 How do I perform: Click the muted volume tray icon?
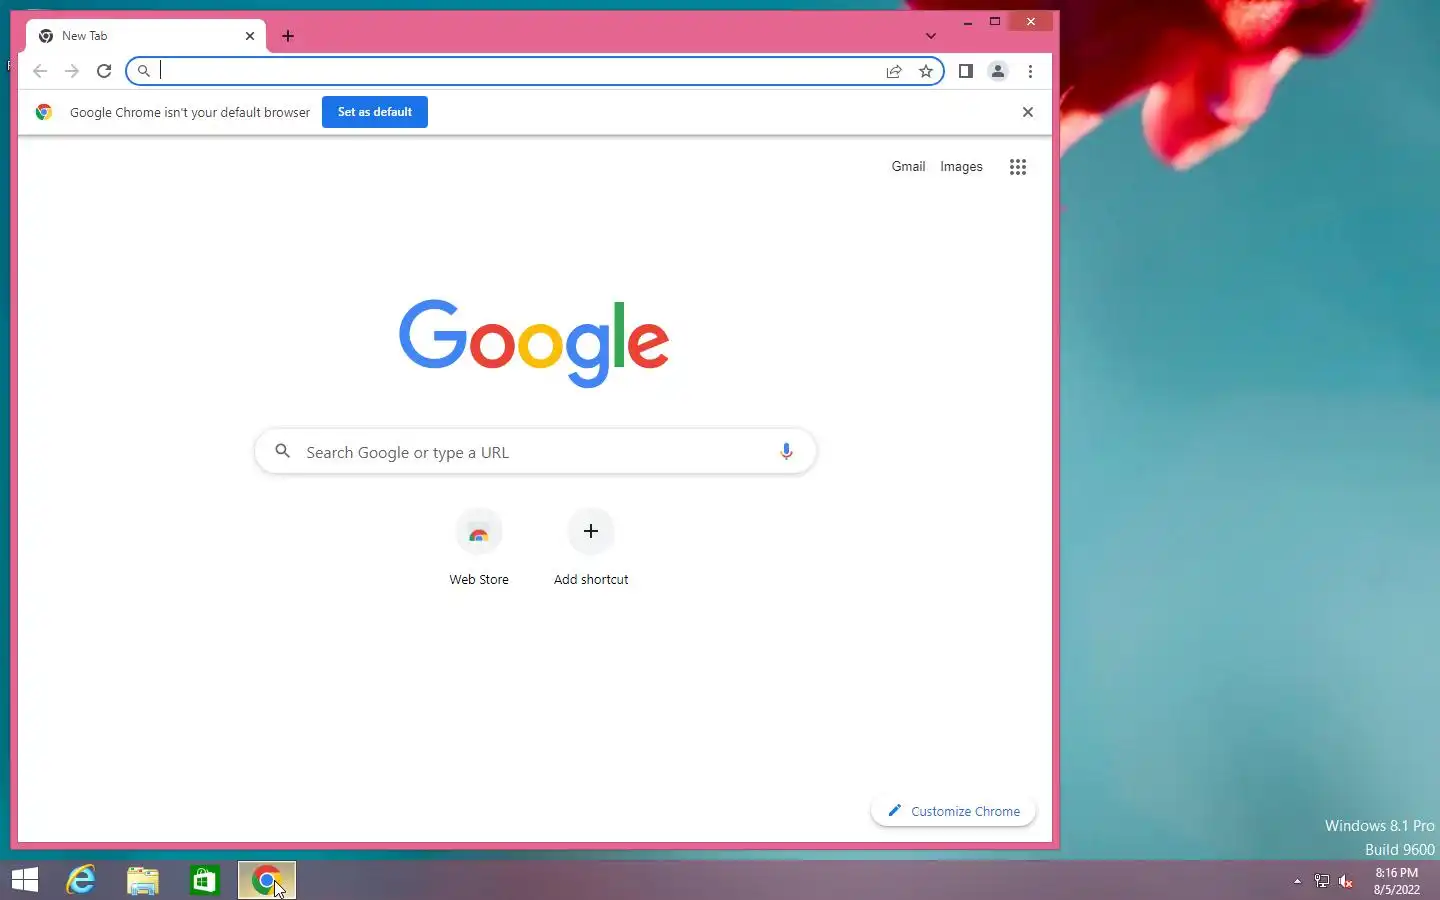1346,881
